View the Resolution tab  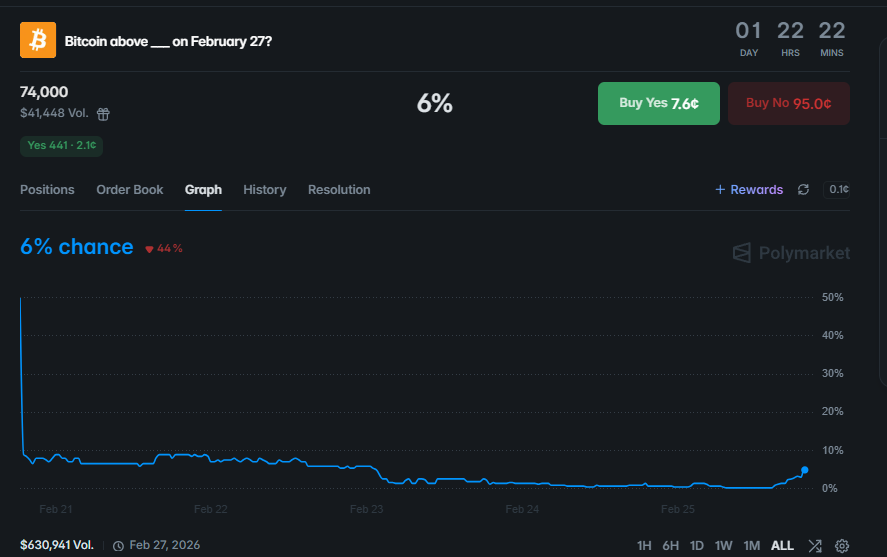point(339,189)
